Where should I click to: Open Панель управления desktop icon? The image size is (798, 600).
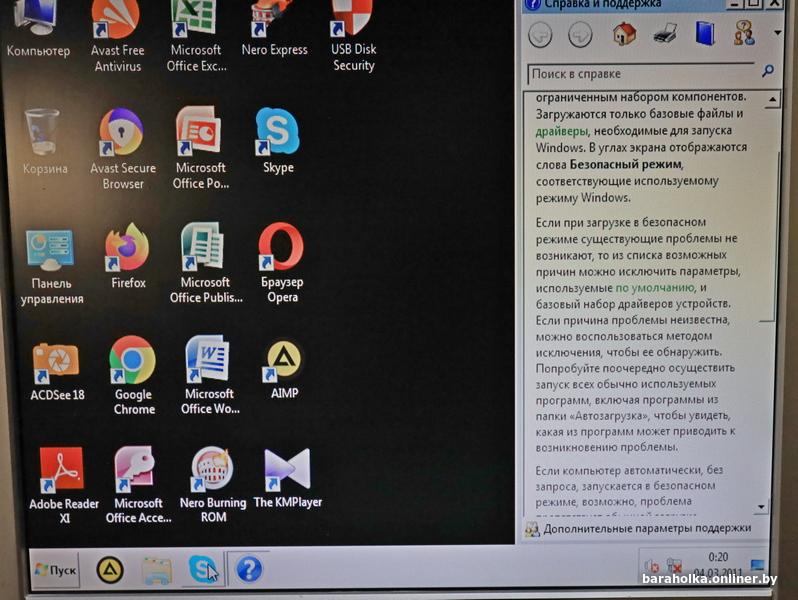[51, 267]
